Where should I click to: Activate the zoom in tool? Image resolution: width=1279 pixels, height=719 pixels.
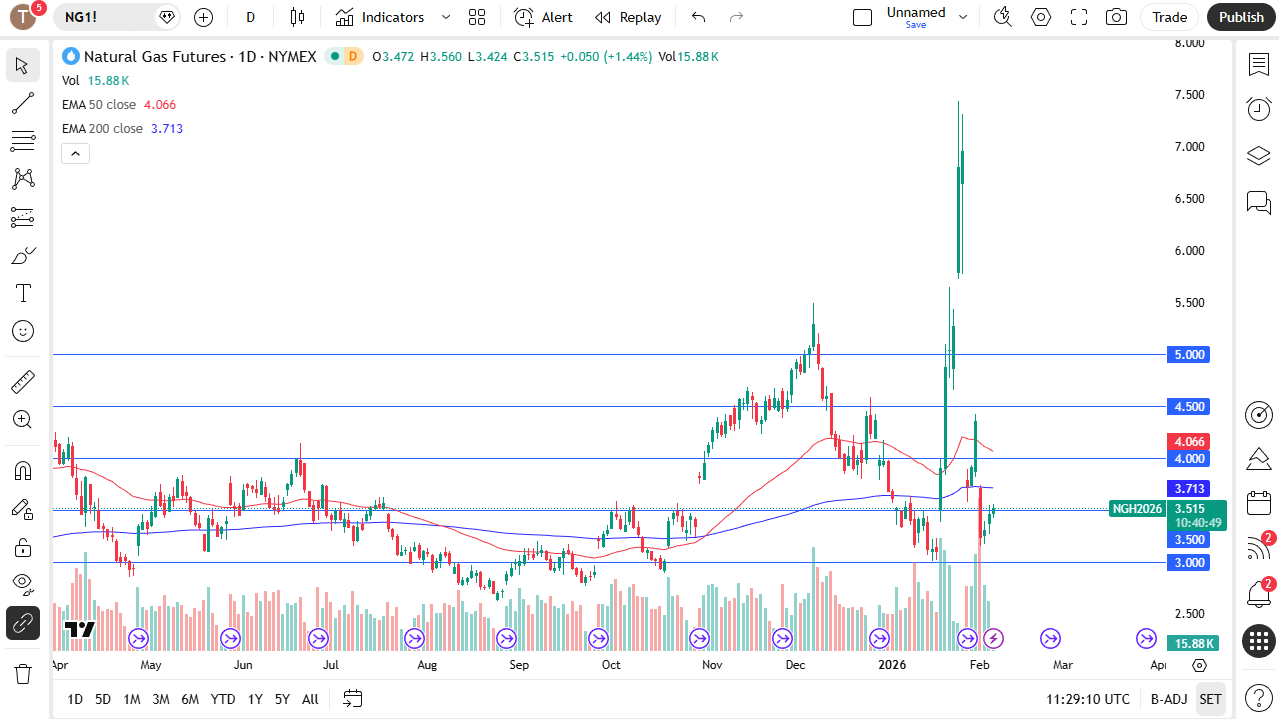22,420
